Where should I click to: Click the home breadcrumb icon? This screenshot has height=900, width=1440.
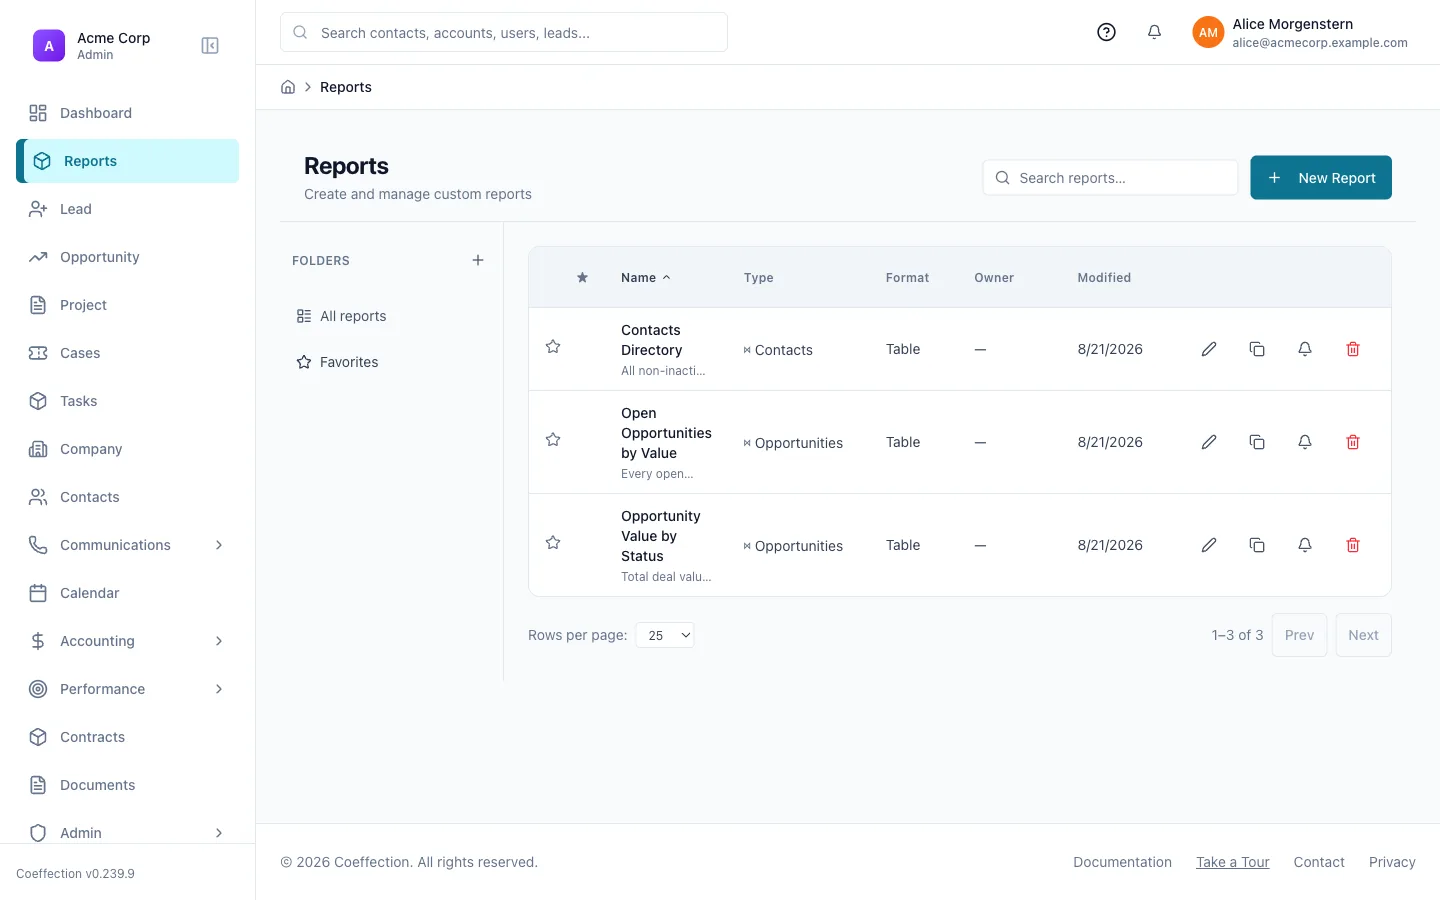tap(288, 87)
